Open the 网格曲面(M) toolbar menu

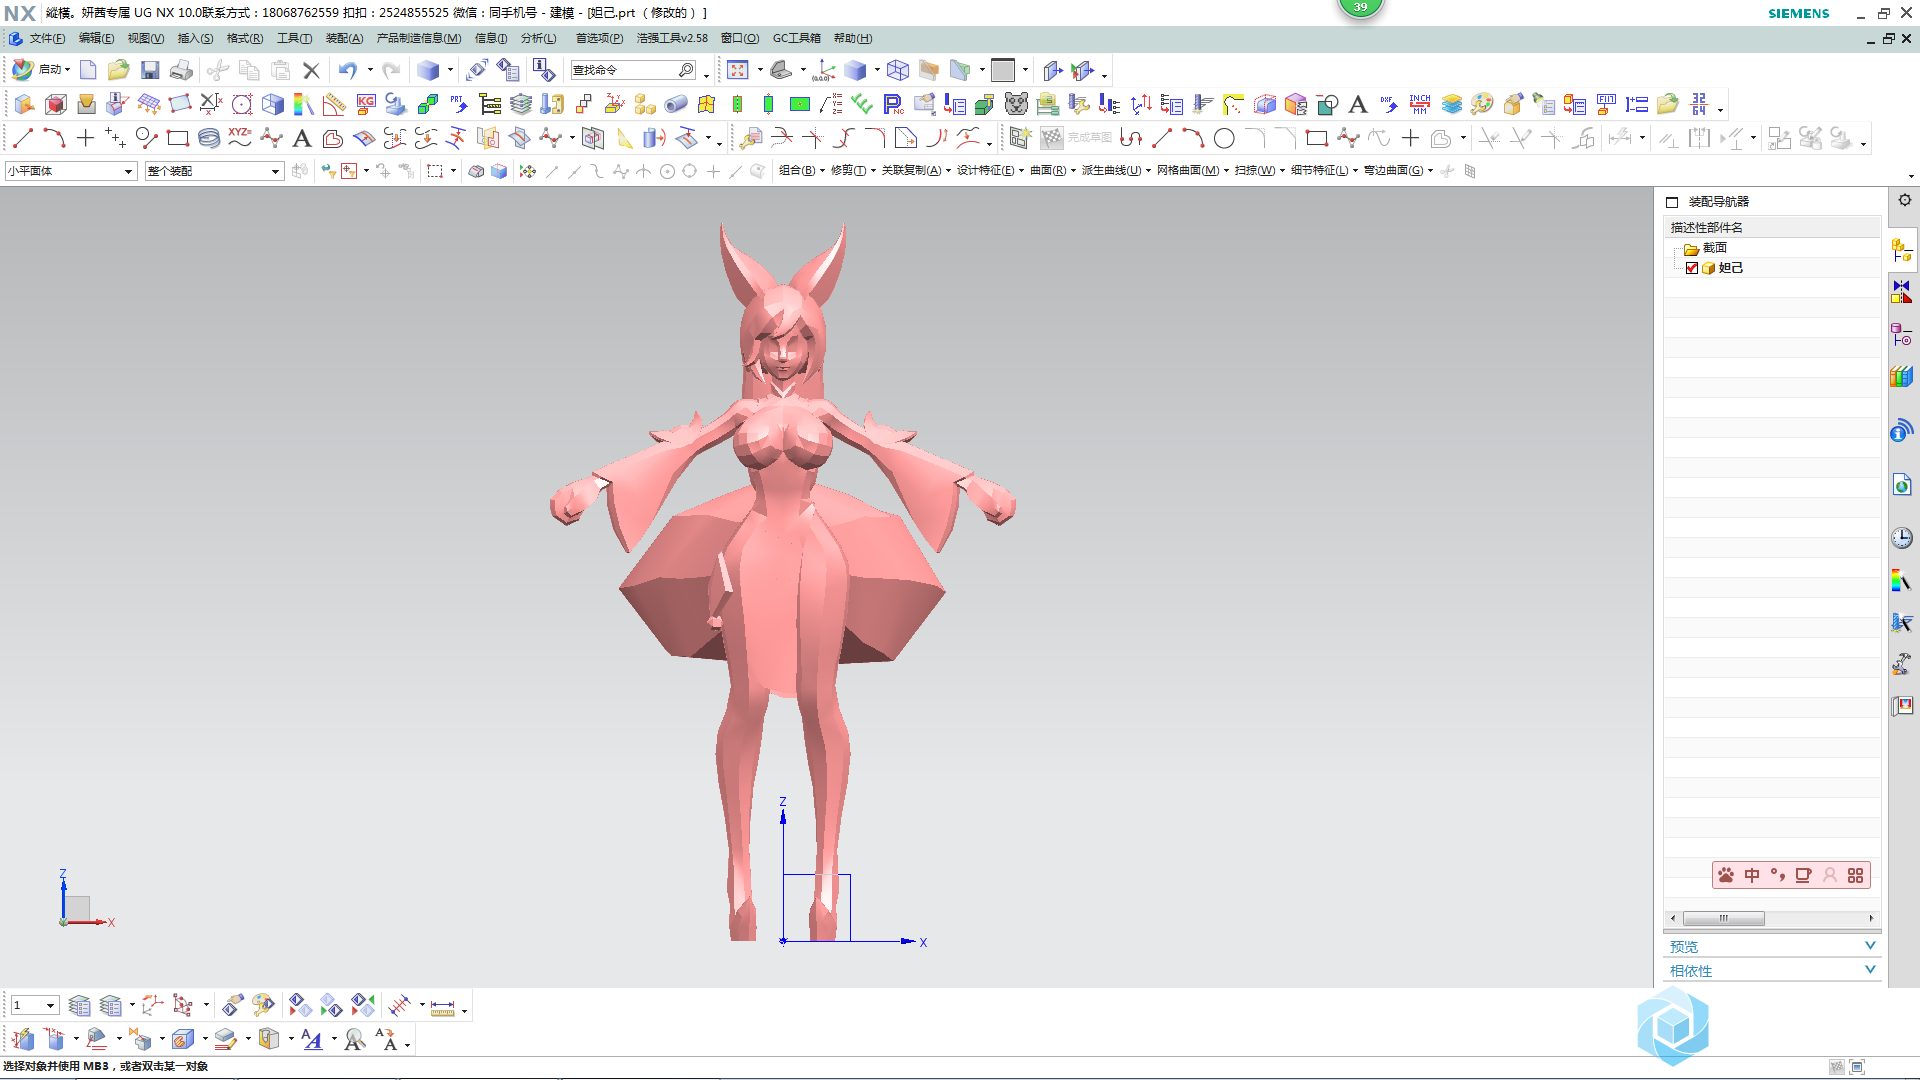(x=1192, y=171)
